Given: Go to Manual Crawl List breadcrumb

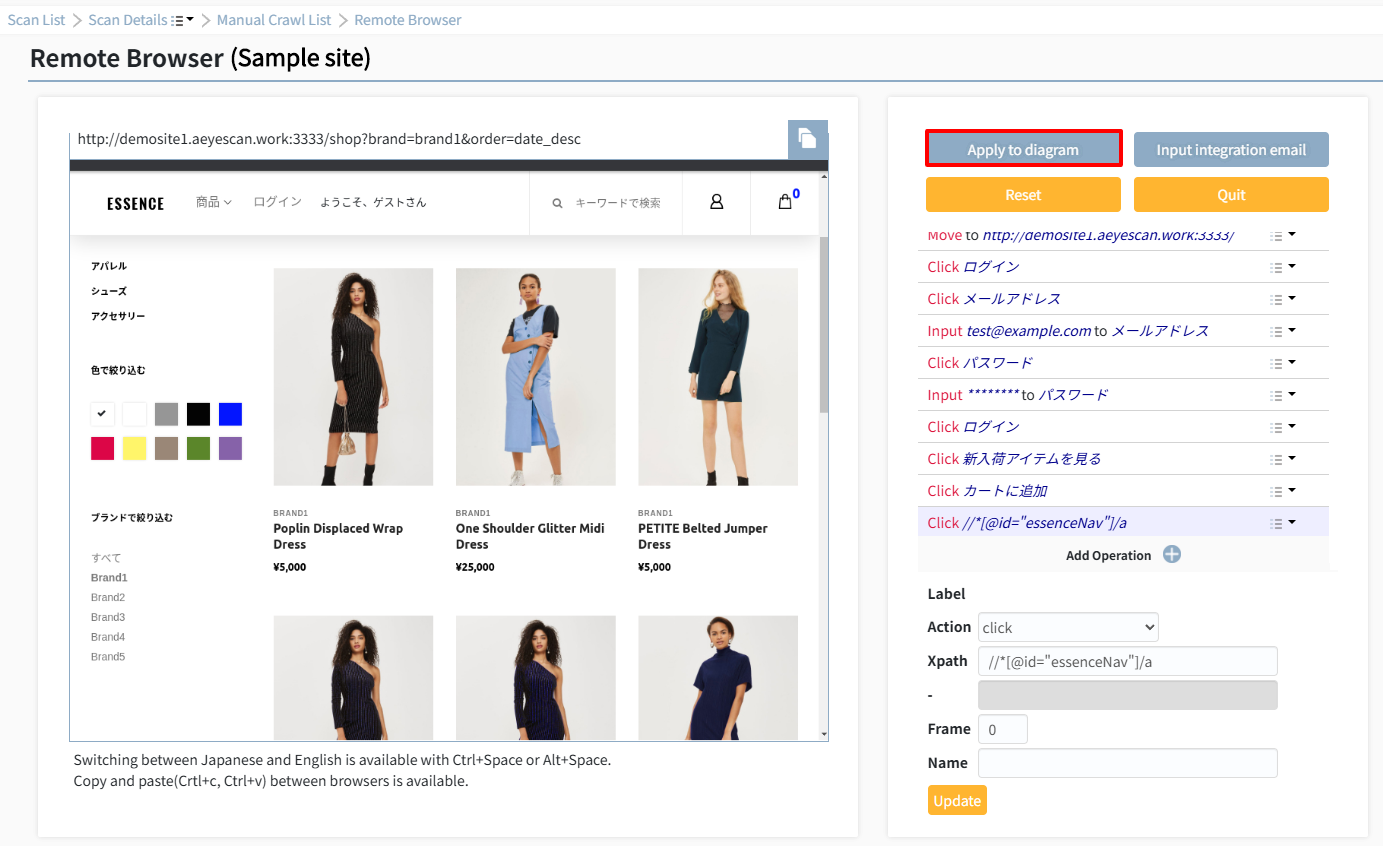Looking at the screenshot, I should 273,20.
